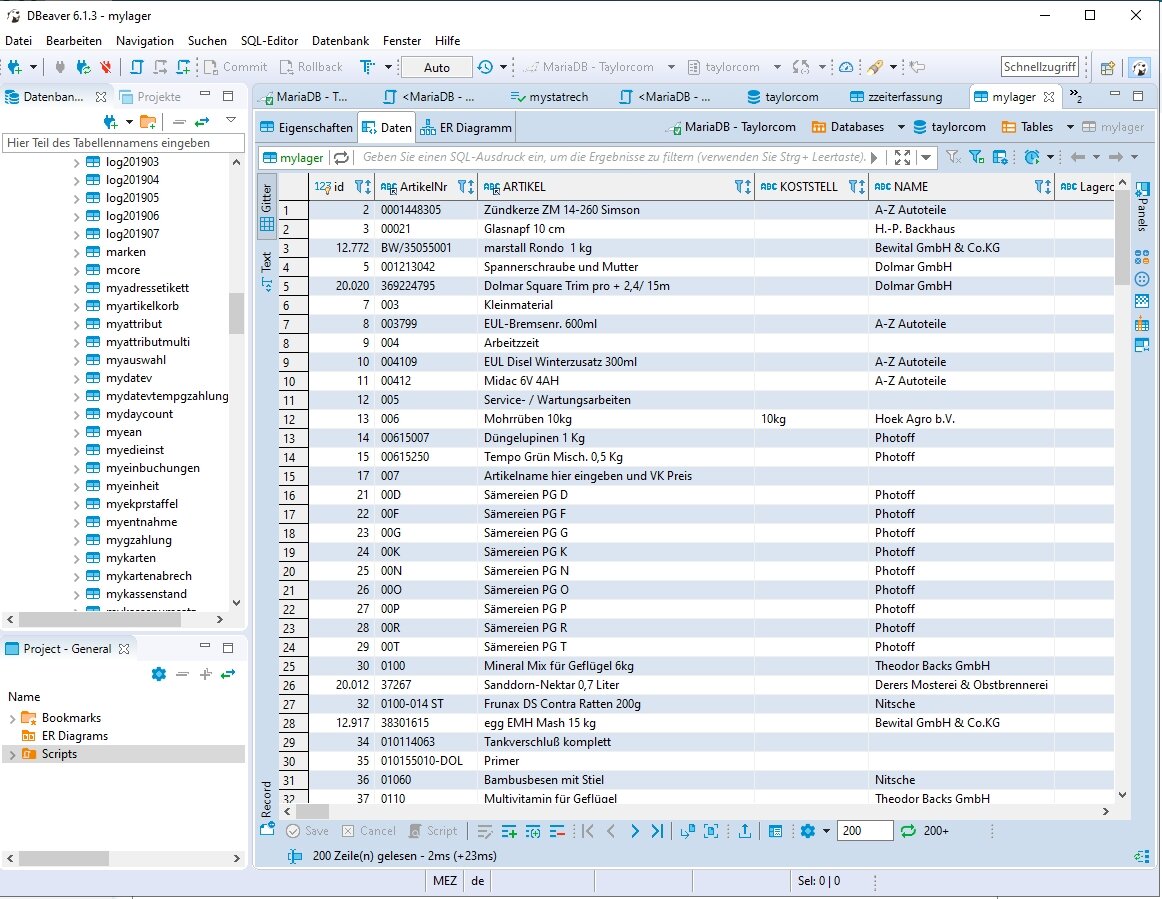
Task: Click the SQL filter expression input field
Action: pos(612,157)
